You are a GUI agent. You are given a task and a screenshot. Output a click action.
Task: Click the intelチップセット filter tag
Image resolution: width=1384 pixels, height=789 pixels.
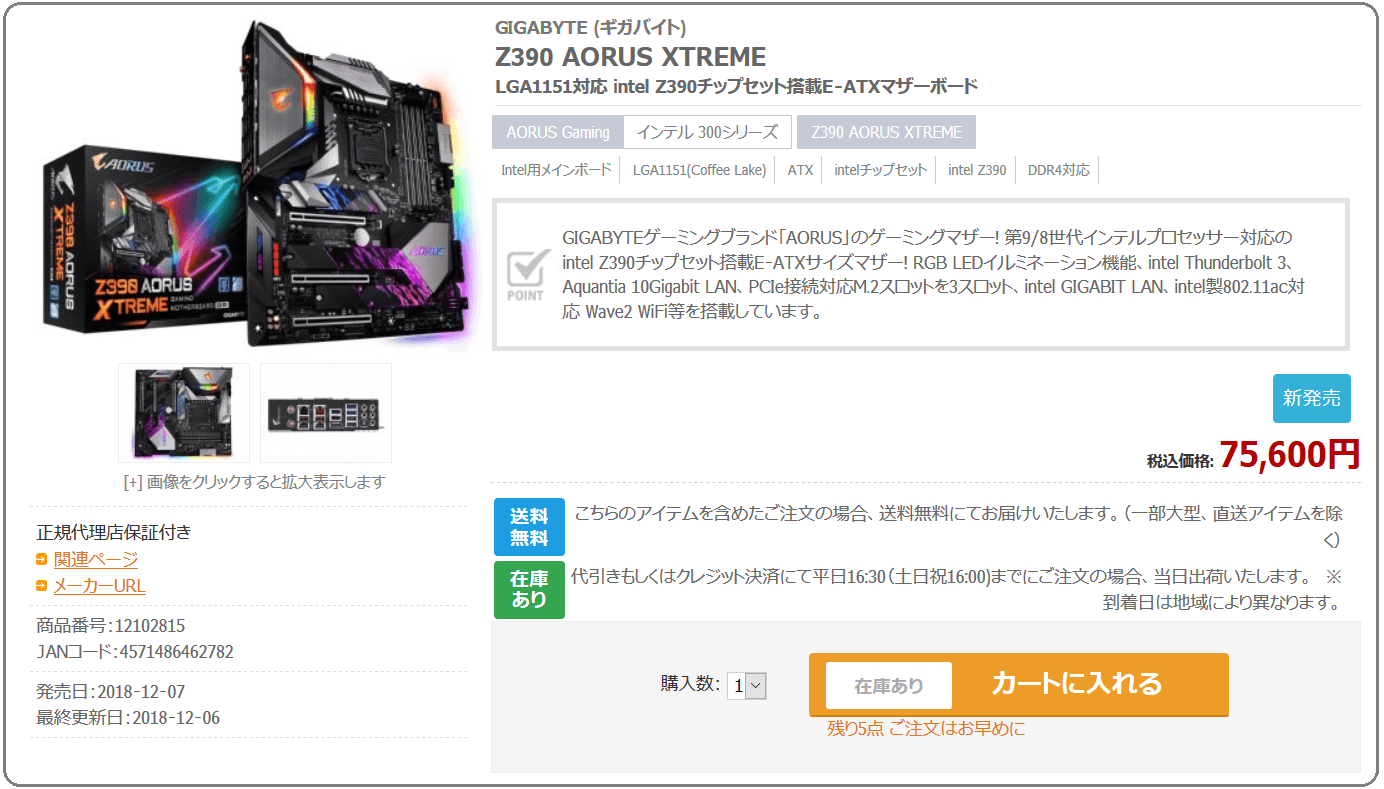pyautogui.click(x=881, y=170)
